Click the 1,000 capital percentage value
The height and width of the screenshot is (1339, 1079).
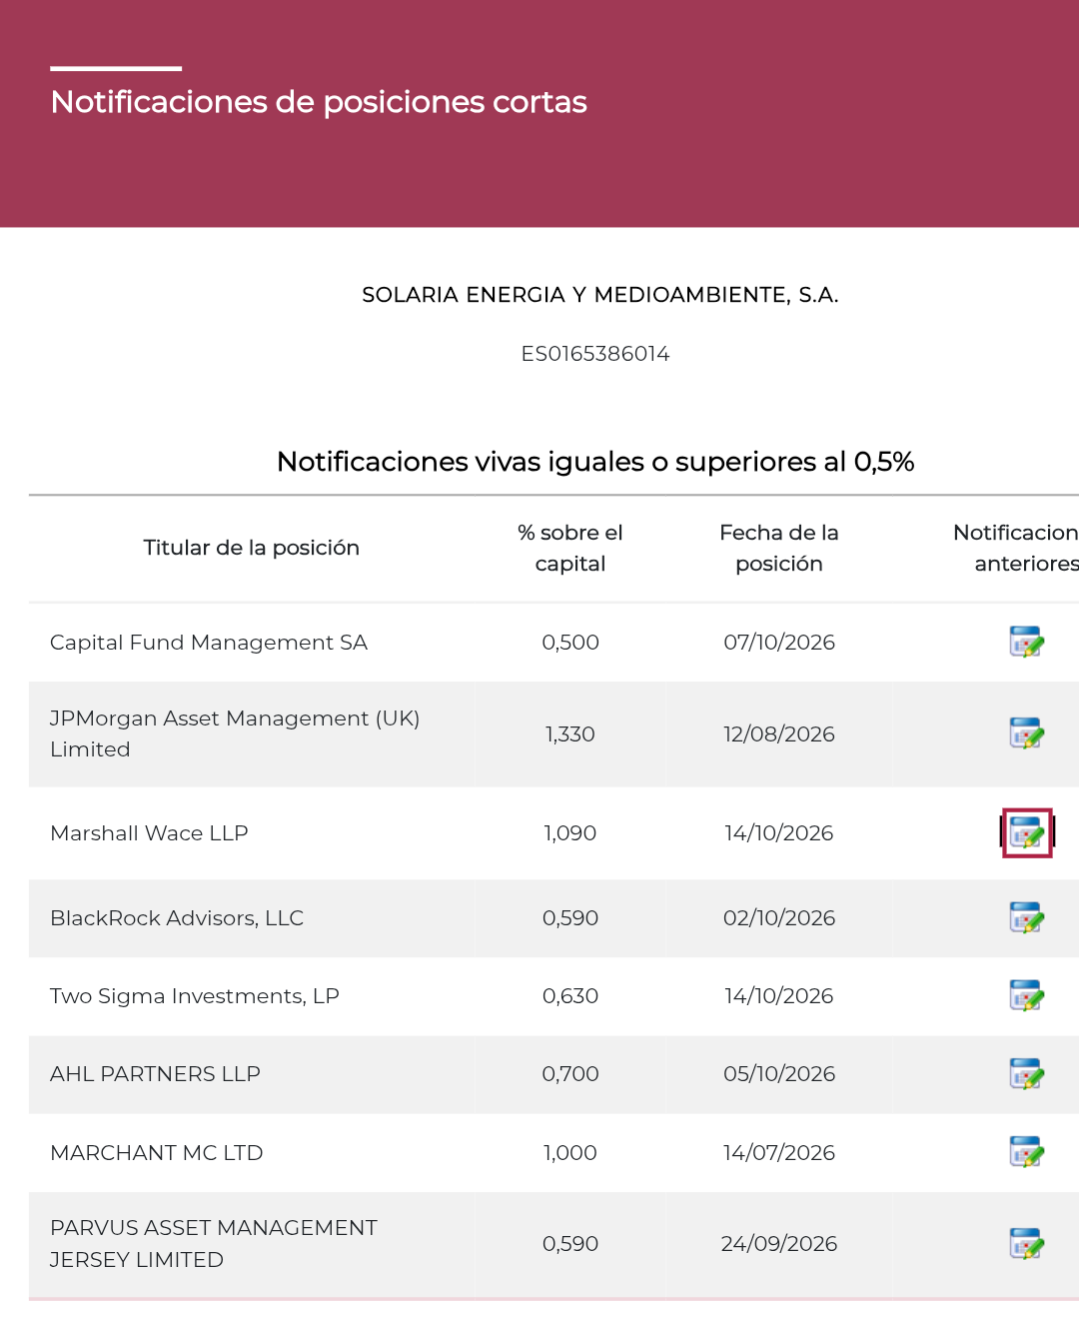pyautogui.click(x=570, y=1152)
